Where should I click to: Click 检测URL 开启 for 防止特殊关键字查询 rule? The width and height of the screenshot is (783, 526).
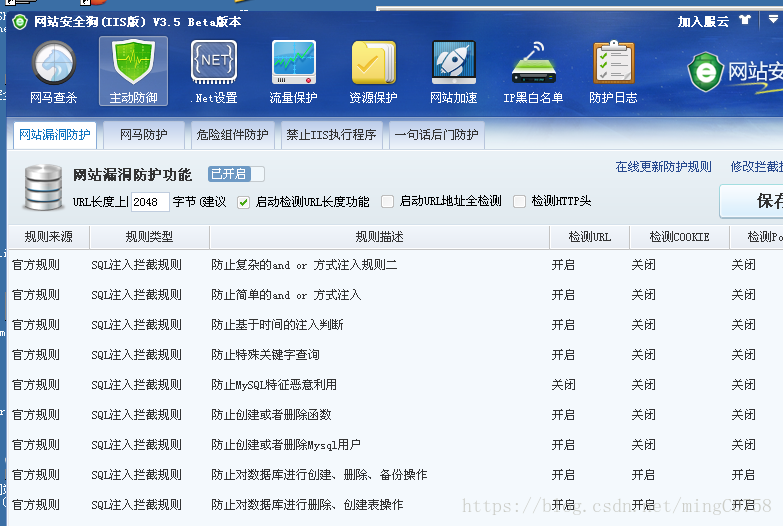coord(563,355)
